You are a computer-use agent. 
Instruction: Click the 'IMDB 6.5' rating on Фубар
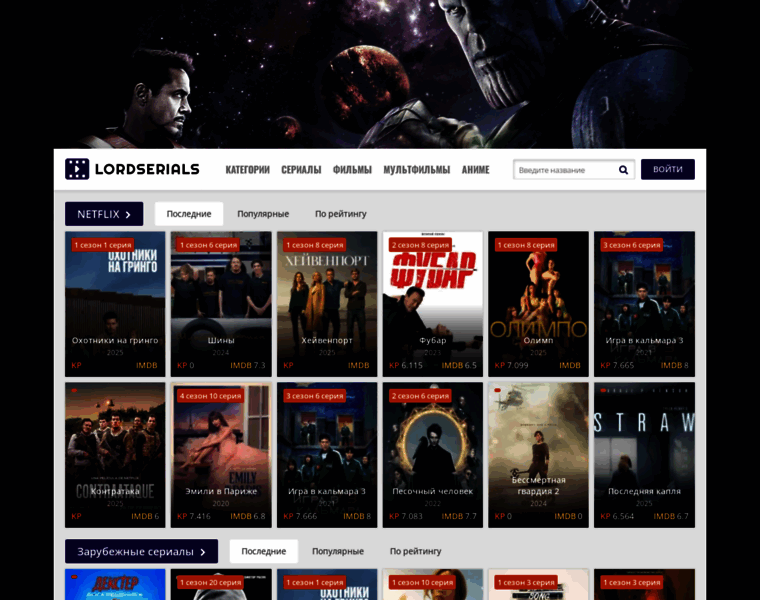pos(459,365)
